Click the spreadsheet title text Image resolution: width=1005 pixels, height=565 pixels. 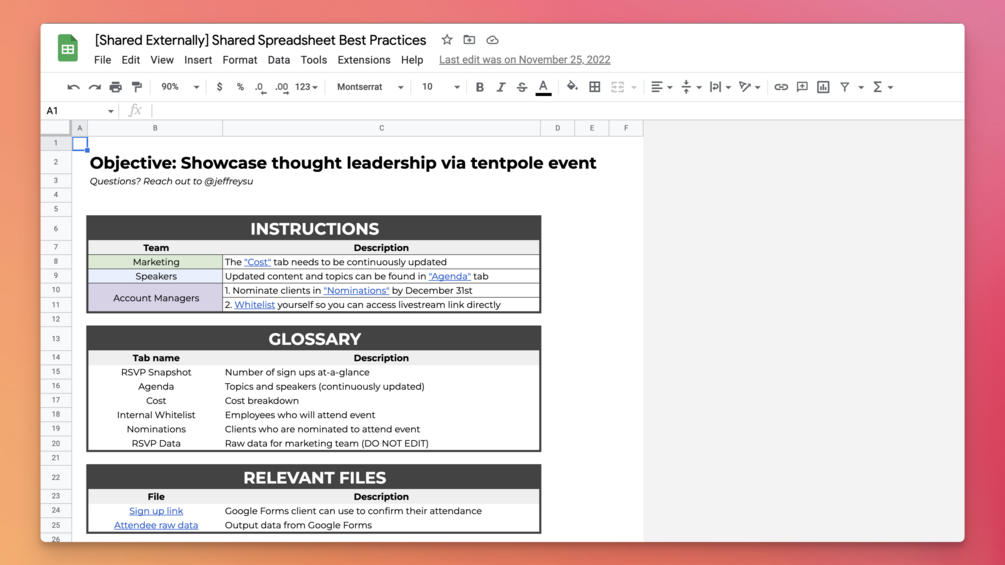(260, 40)
